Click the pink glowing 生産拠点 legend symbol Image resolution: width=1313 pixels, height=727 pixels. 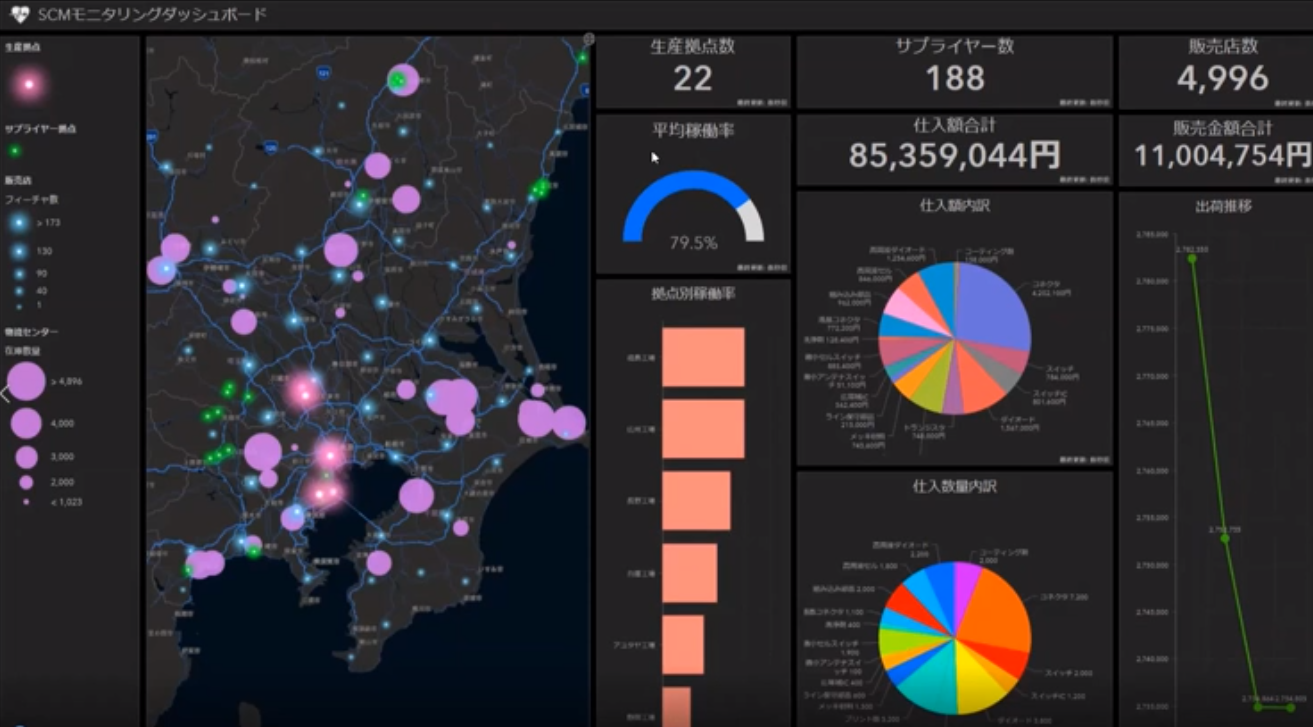[29, 85]
